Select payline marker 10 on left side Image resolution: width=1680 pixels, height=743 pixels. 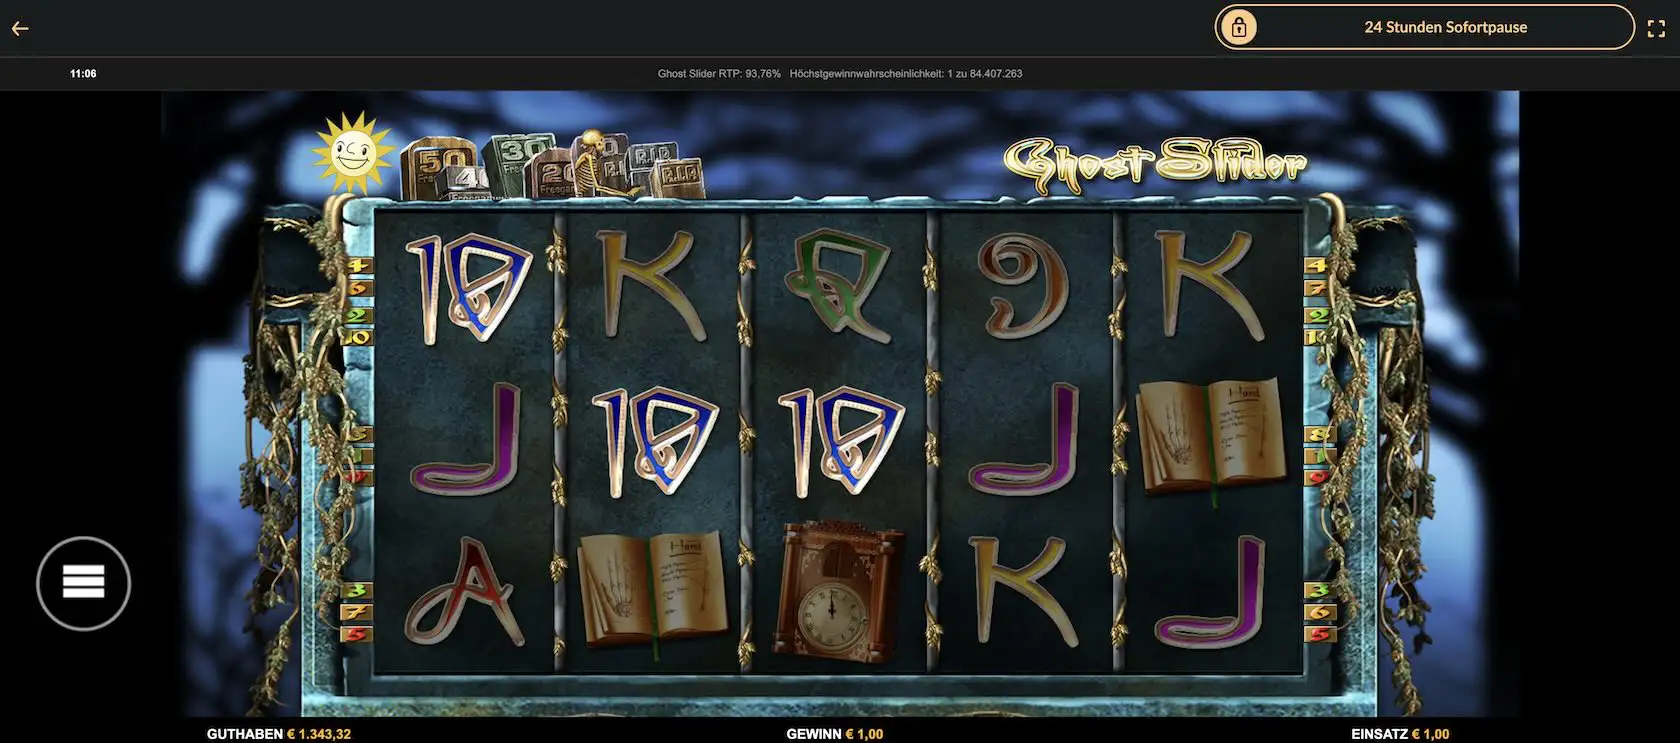pos(359,338)
